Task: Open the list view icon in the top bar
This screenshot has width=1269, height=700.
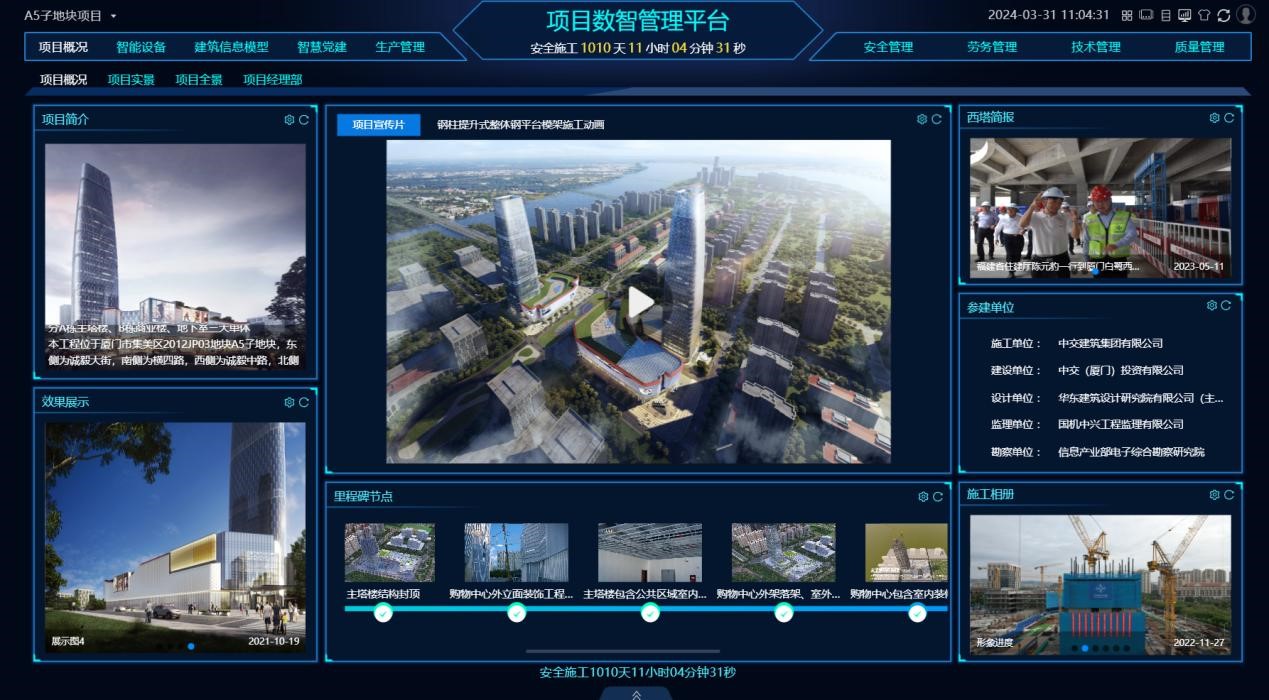Action: [x=1167, y=15]
